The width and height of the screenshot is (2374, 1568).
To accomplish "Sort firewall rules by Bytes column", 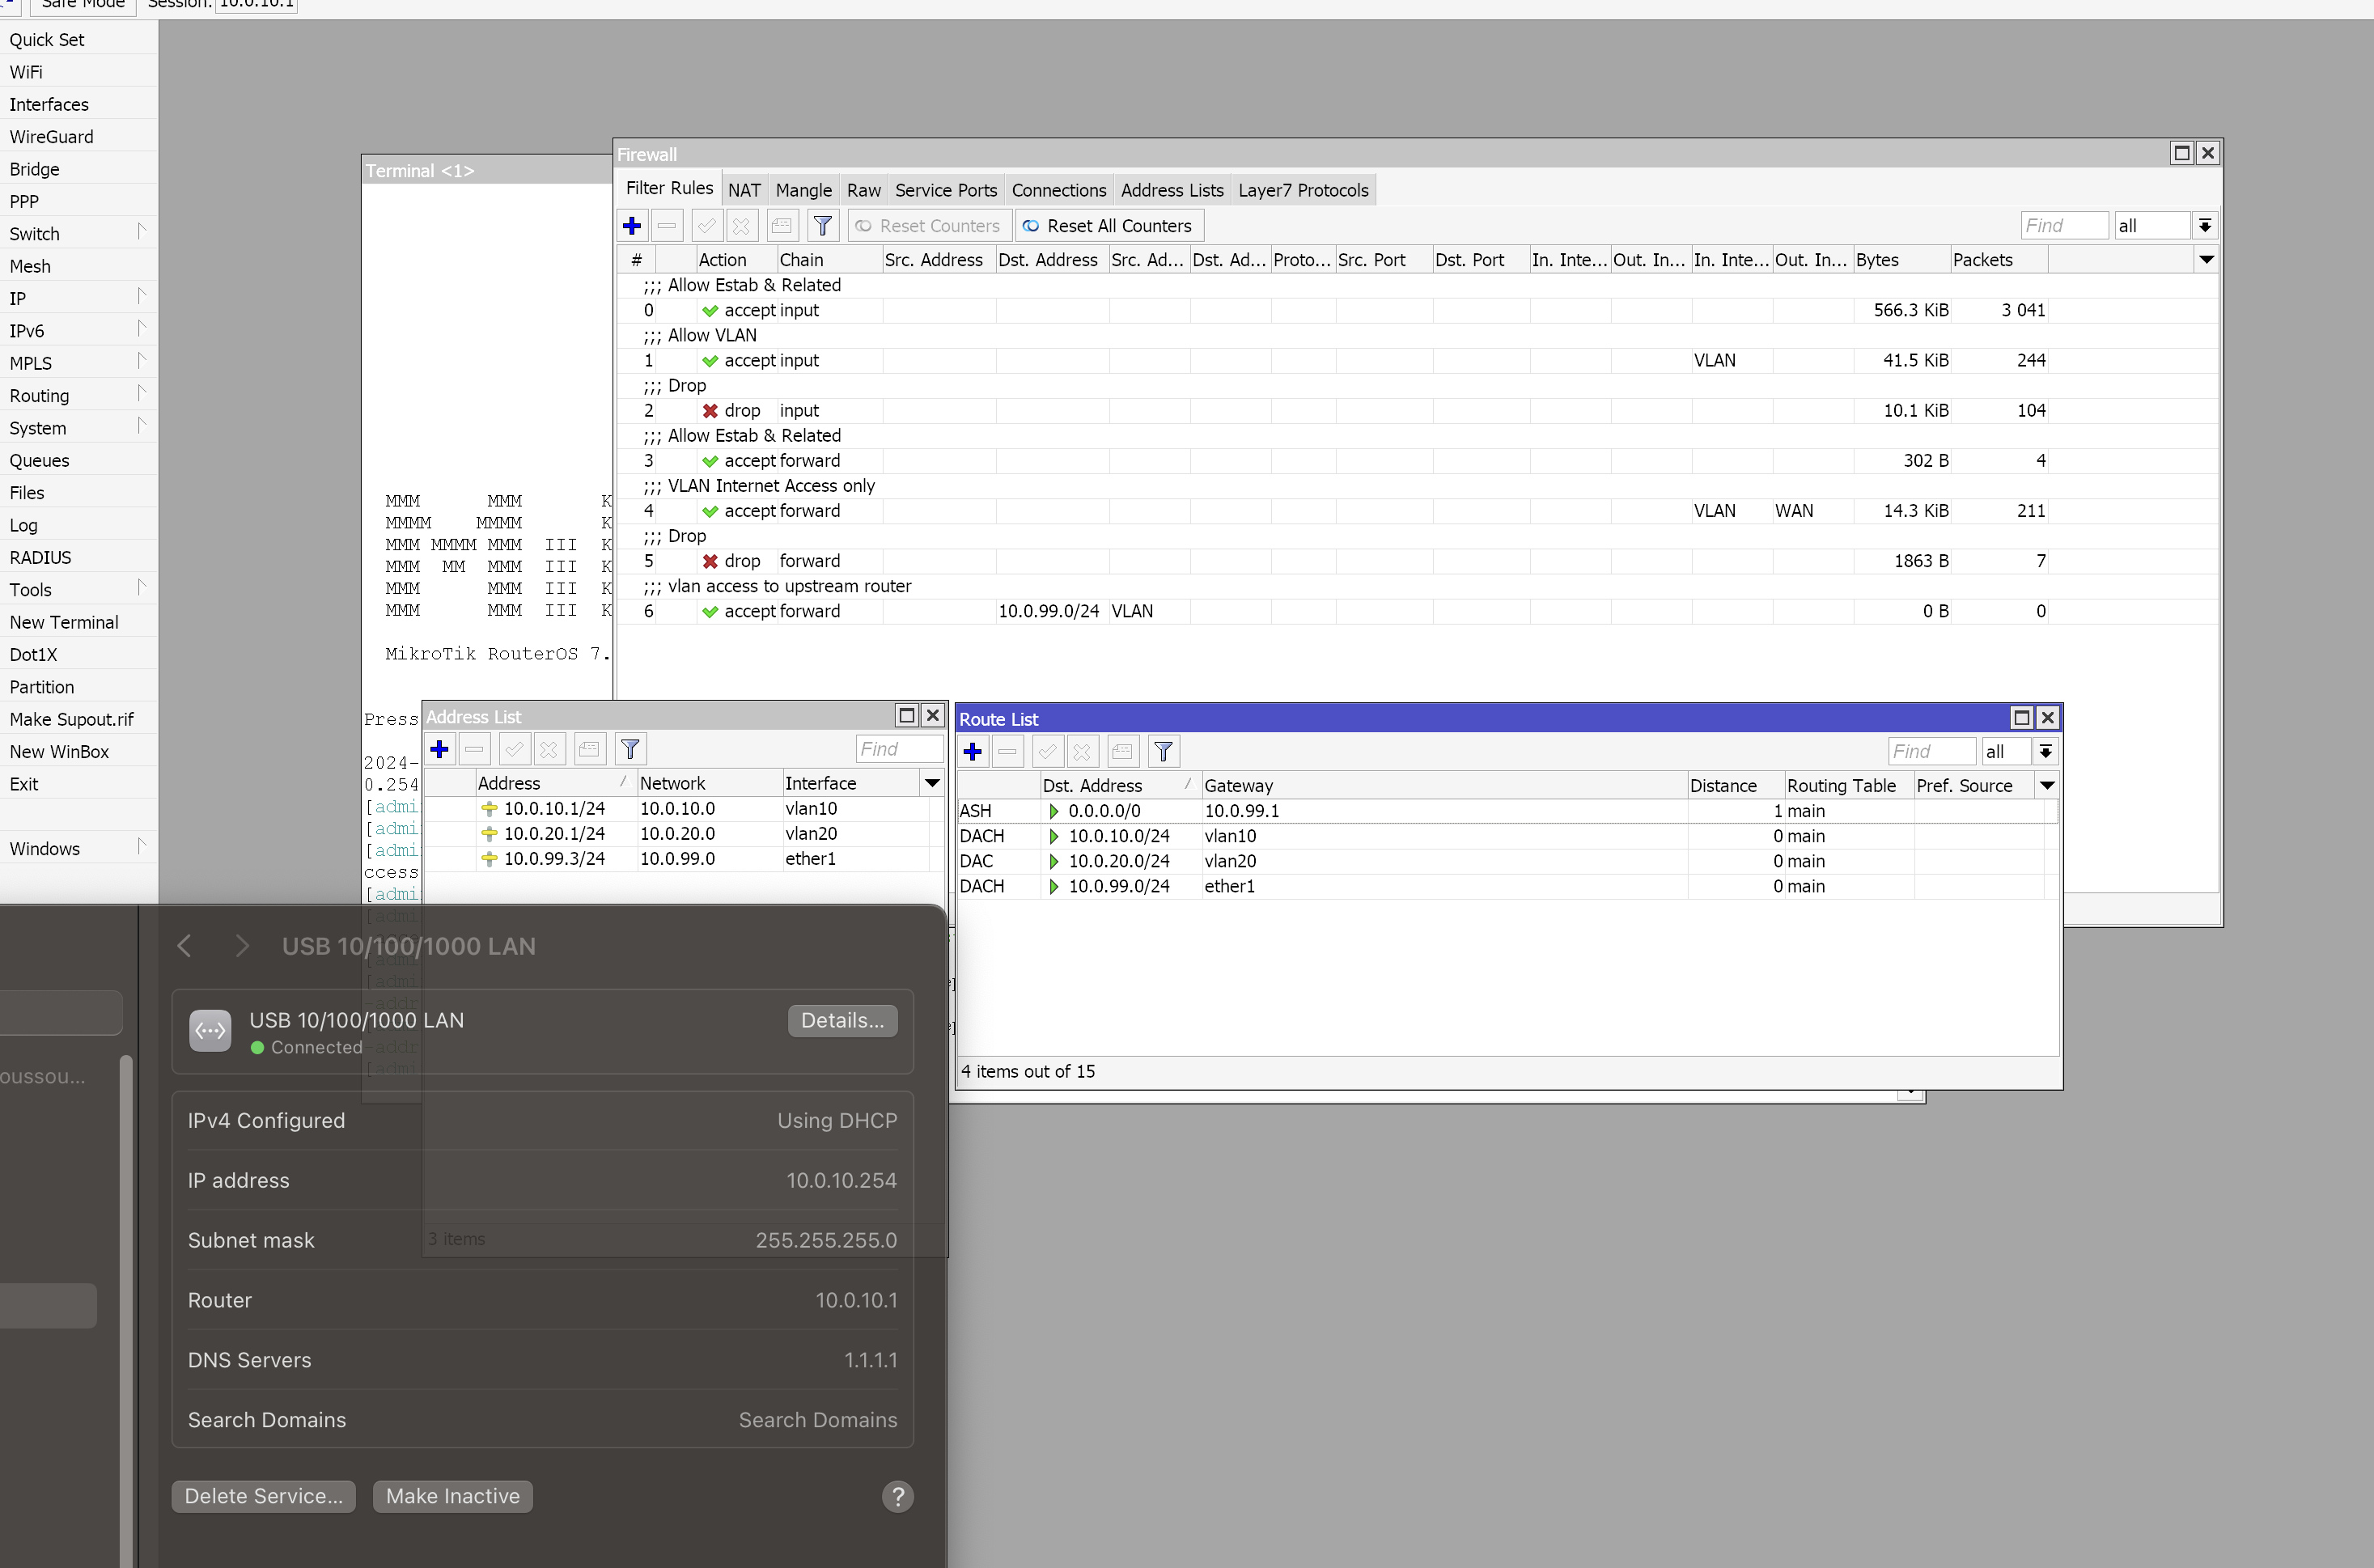I will [x=1901, y=260].
